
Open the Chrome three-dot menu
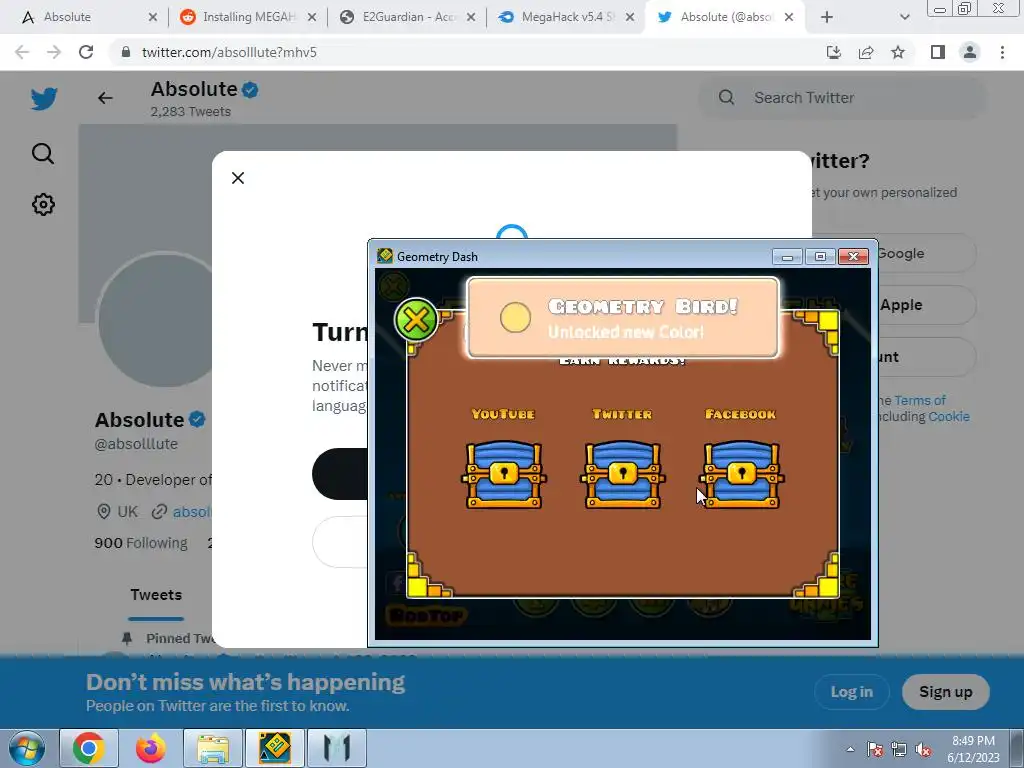click(1002, 52)
